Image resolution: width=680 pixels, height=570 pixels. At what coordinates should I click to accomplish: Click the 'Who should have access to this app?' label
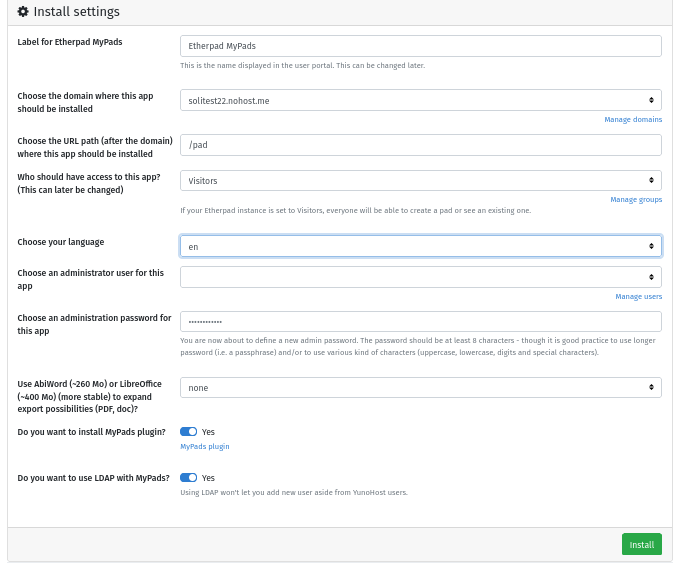(x=89, y=183)
